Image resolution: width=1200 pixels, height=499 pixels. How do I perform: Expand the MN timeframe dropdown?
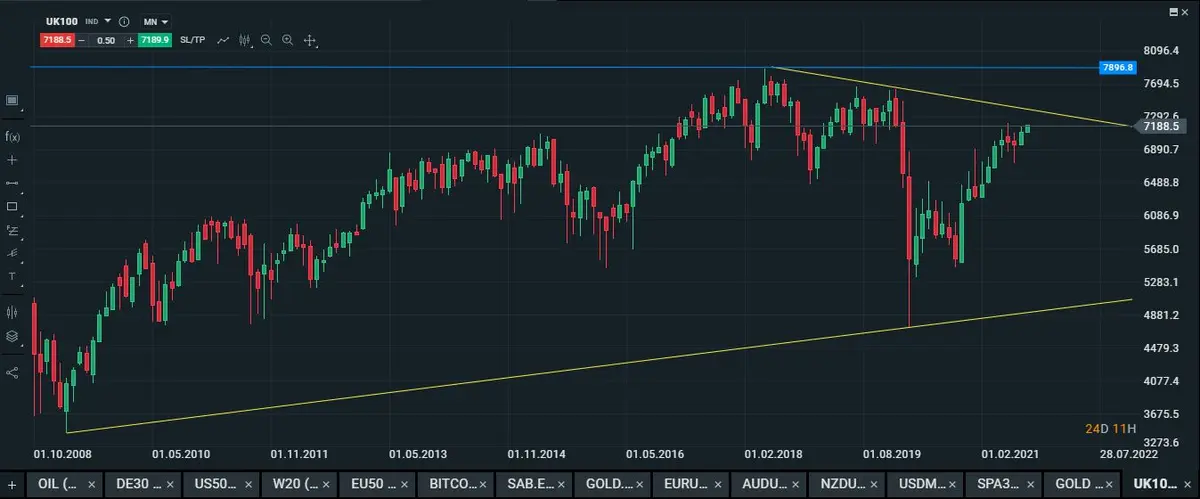[157, 21]
